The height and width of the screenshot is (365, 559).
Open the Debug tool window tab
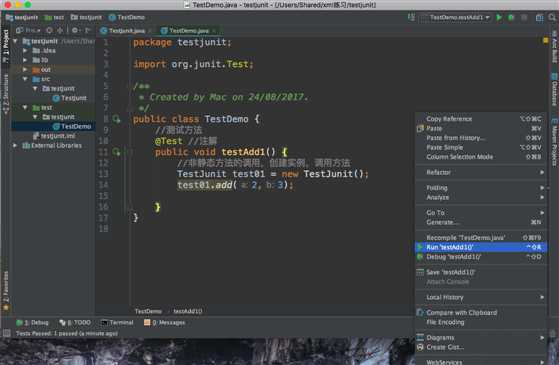coord(32,323)
